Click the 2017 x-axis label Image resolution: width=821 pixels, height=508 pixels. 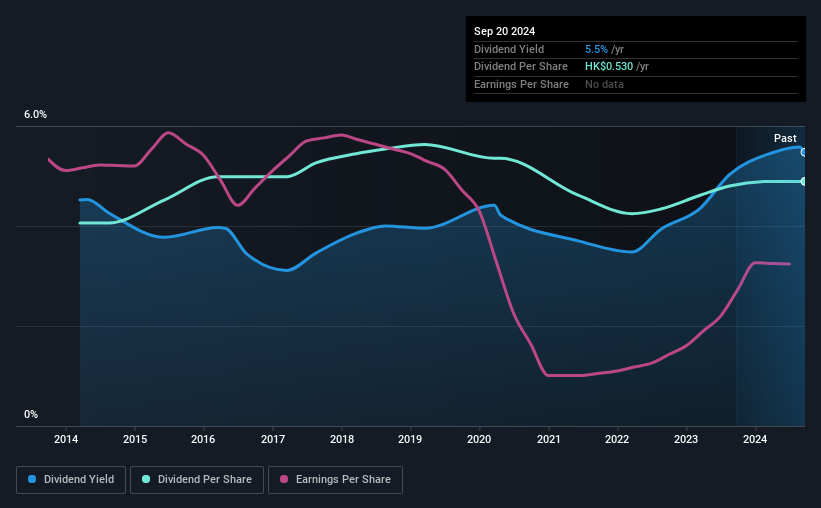(273, 439)
